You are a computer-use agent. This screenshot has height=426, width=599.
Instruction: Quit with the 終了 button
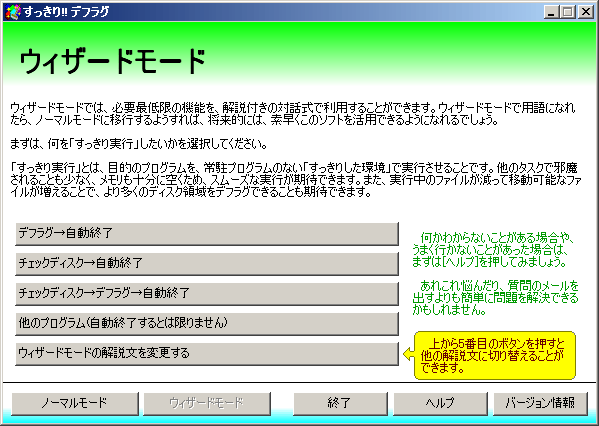click(x=340, y=403)
